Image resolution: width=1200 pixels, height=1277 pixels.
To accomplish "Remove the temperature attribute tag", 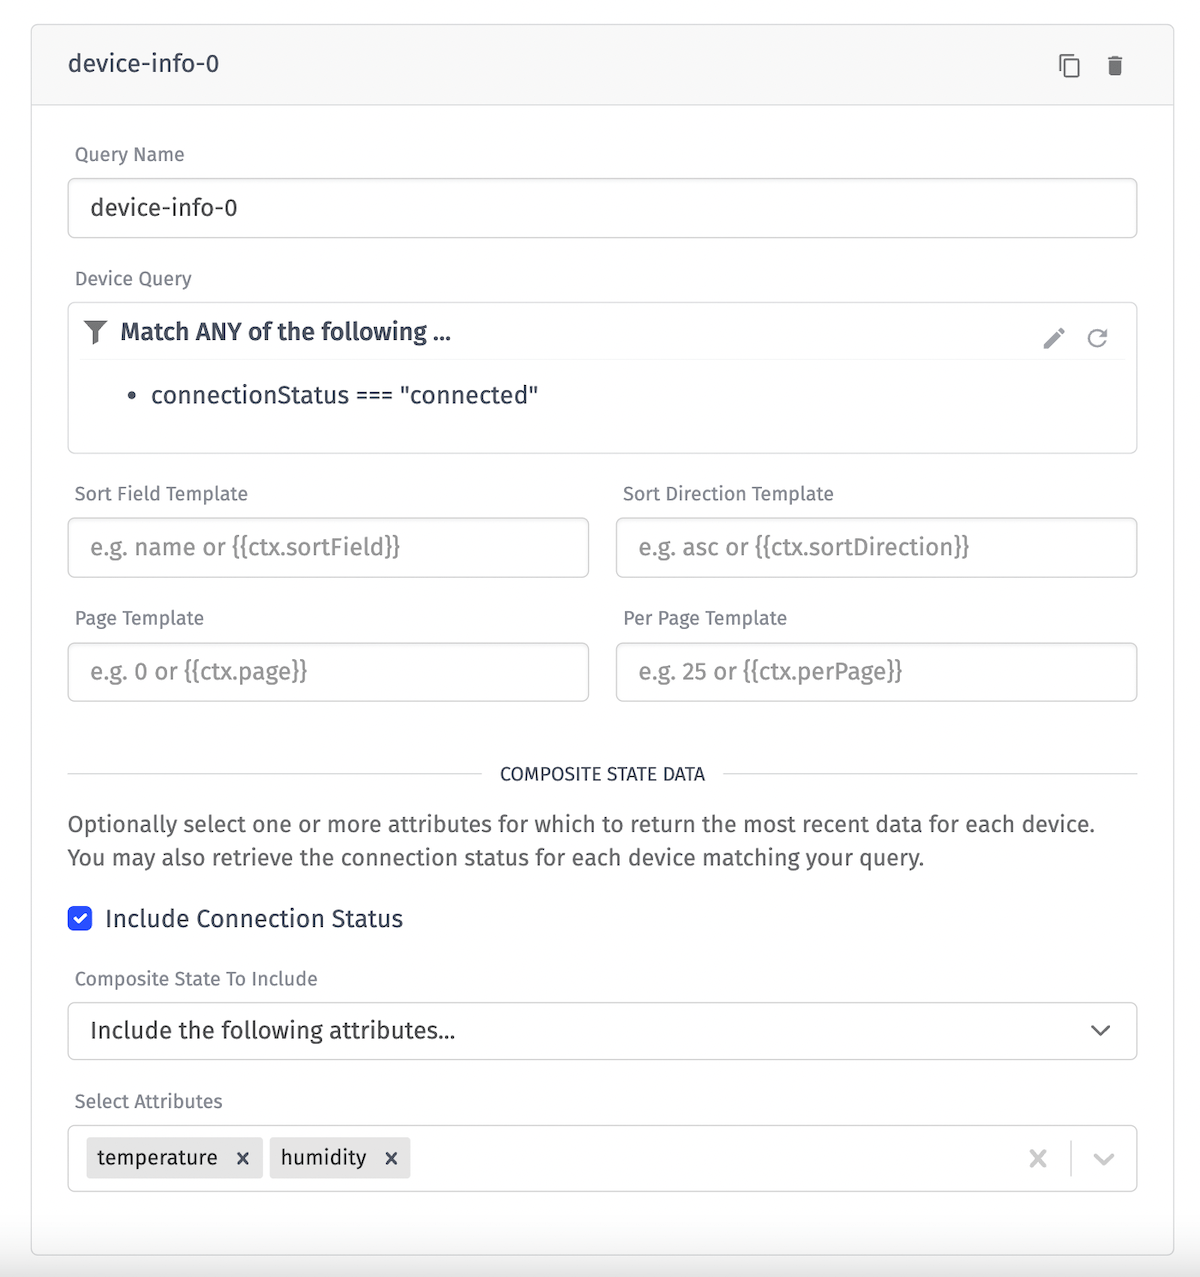I will pos(243,1158).
